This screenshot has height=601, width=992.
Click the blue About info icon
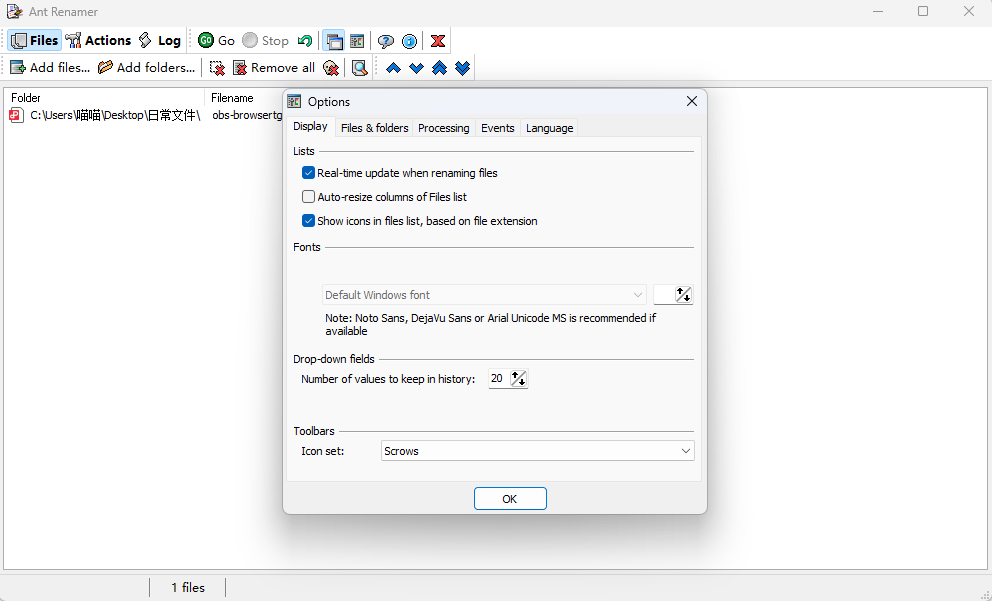[x=409, y=41]
